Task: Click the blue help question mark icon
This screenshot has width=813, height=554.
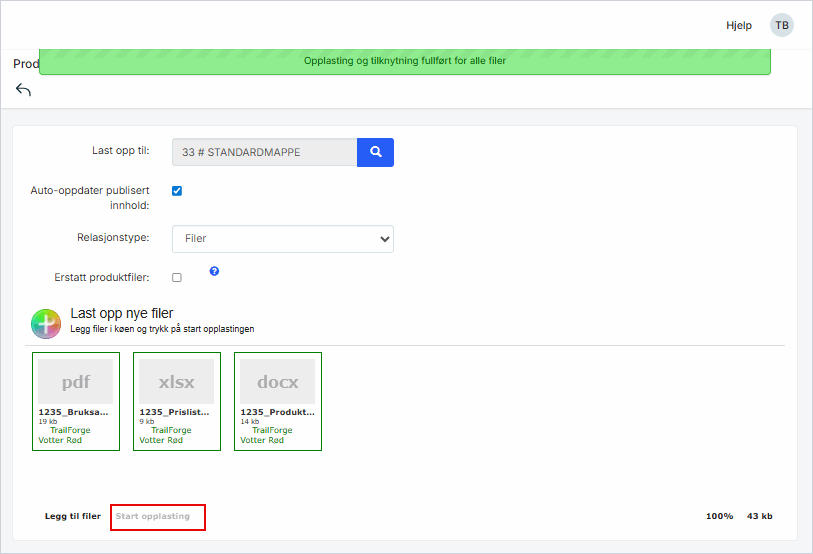Action: (x=214, y=271)
